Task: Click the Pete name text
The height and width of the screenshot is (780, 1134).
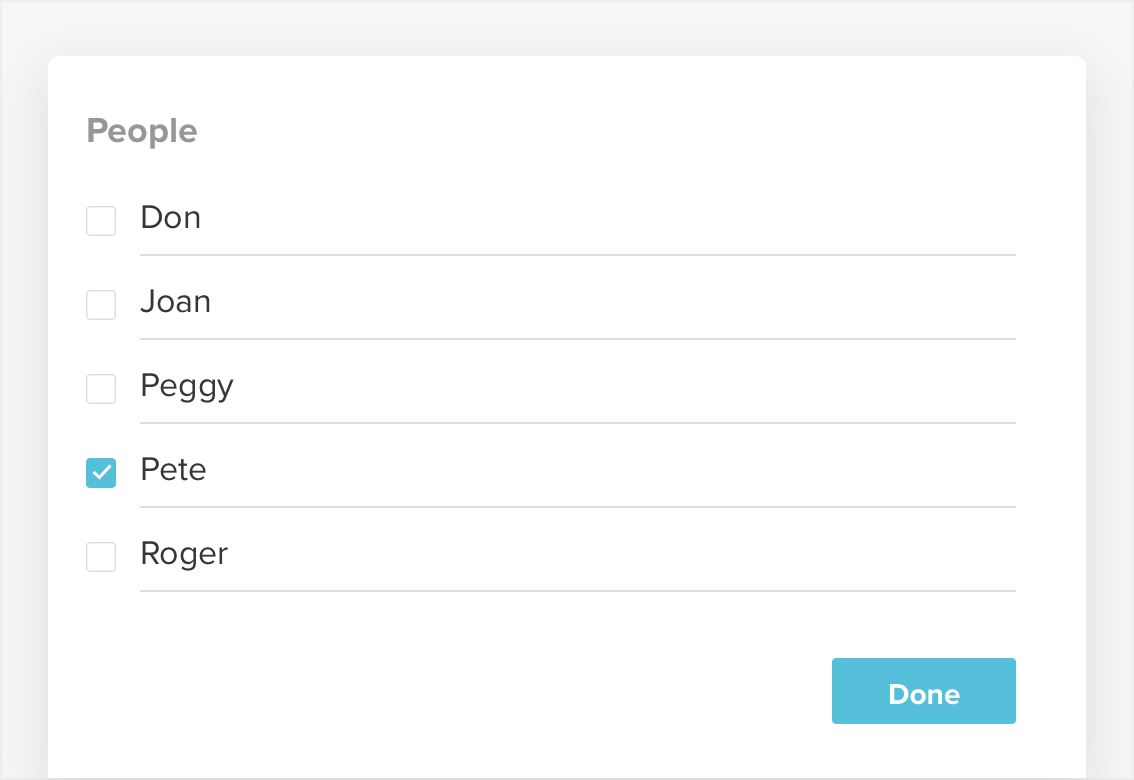Action: 173,470
